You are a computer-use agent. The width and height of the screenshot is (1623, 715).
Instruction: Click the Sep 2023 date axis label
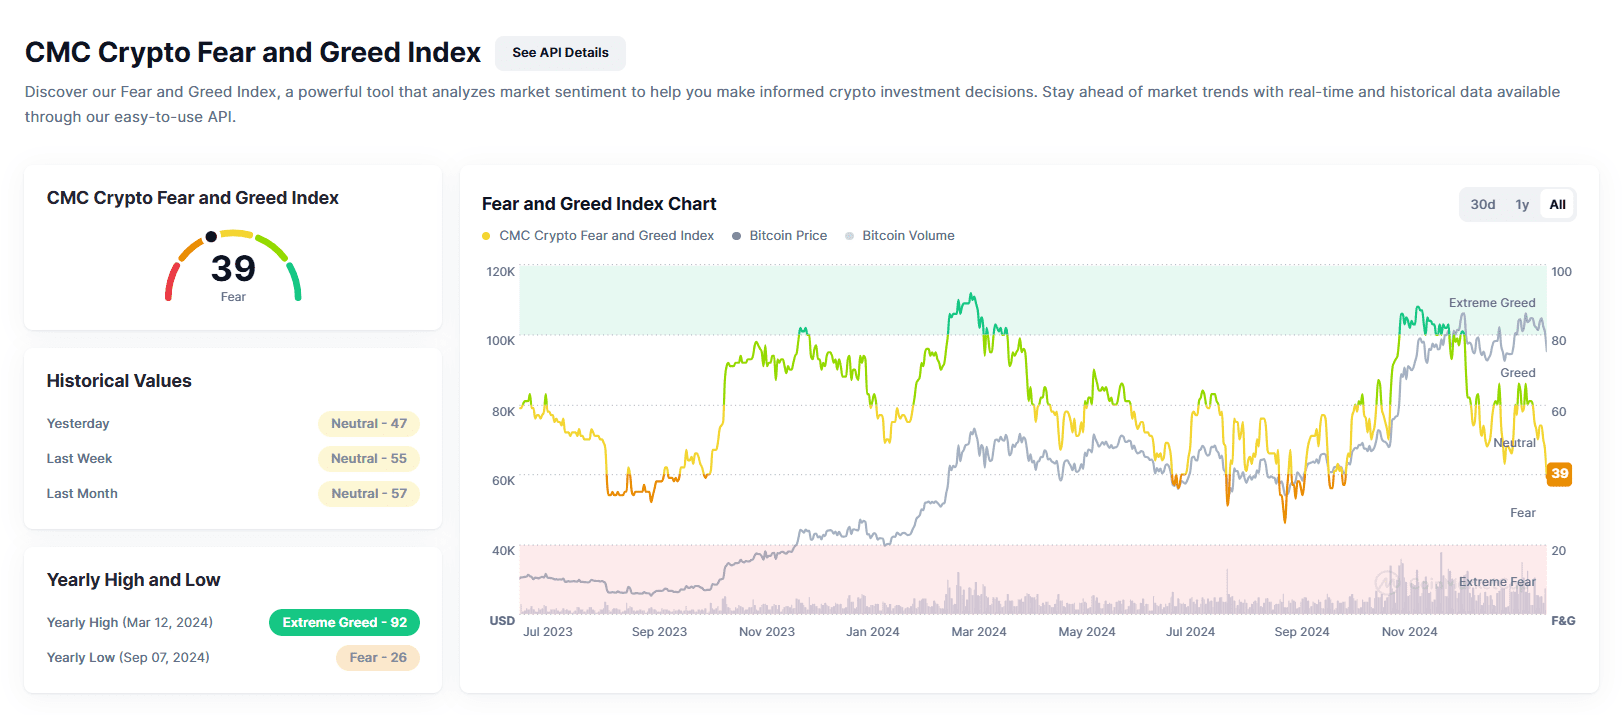click(x=659, y=632)
